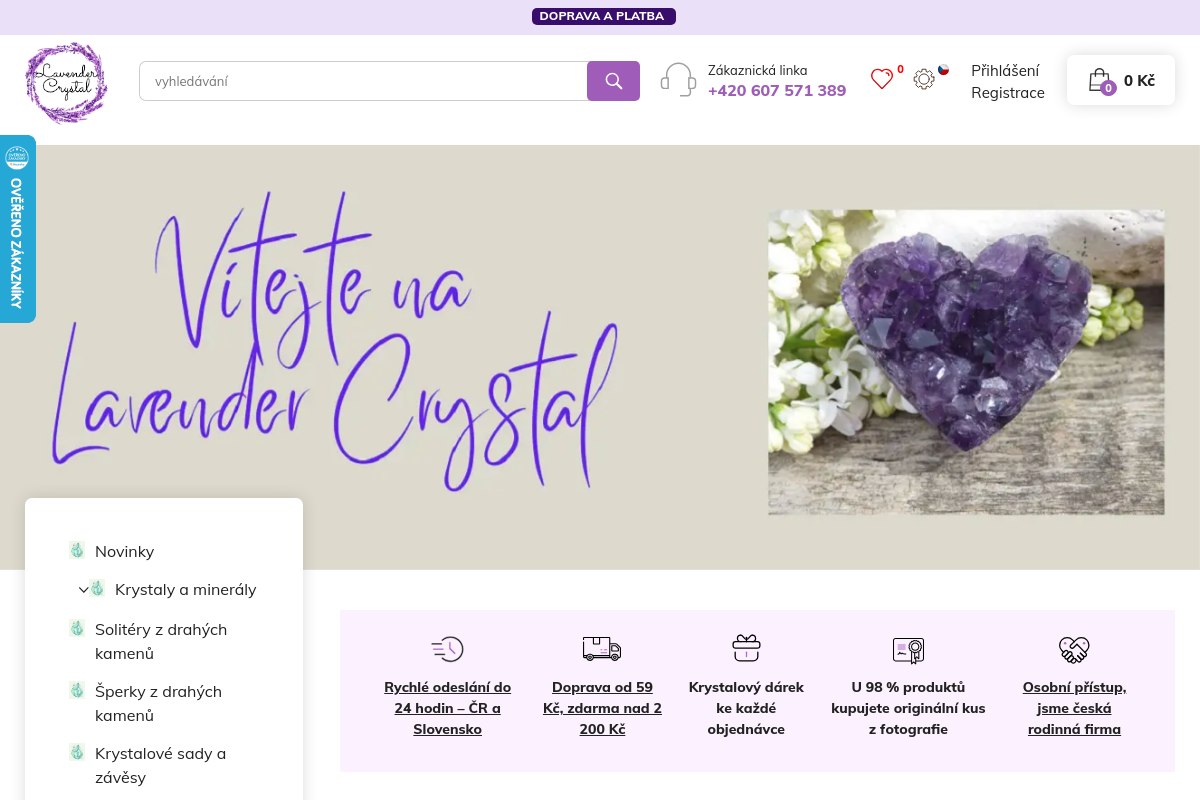Click the U 98 % produktů text
Image resolution: width=1200 pixels, height=800 pixels.
[908, 708]
